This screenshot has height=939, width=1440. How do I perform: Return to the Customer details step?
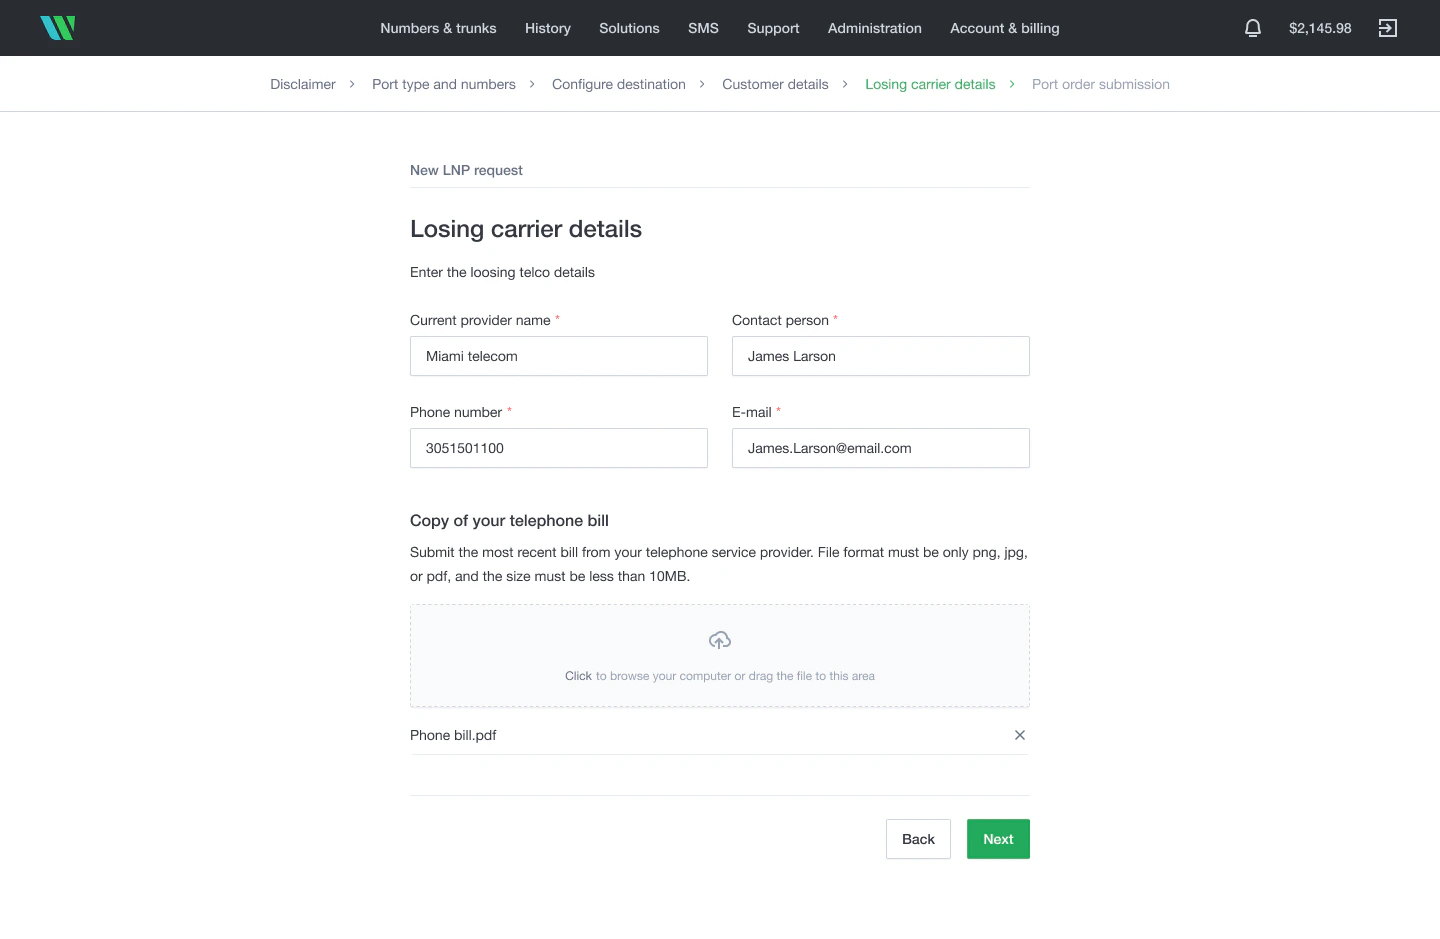(x=775, y=84)
